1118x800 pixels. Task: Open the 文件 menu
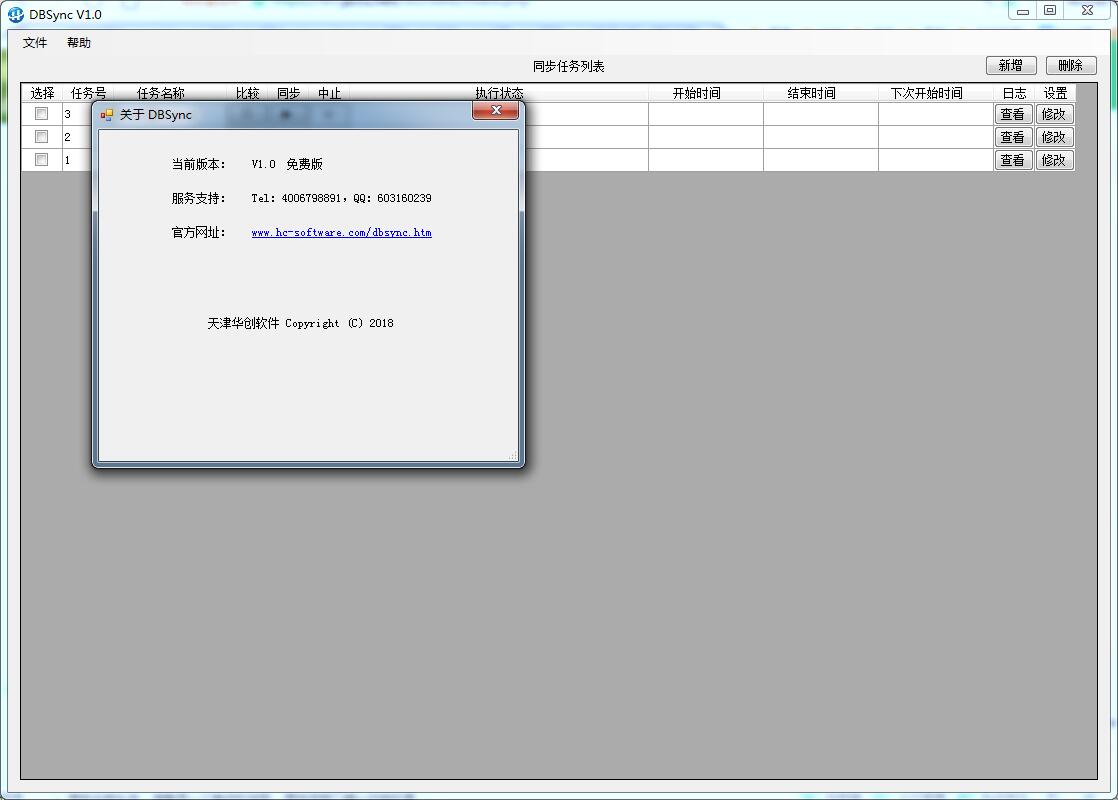pyautogui.click(x=35, y=43)
